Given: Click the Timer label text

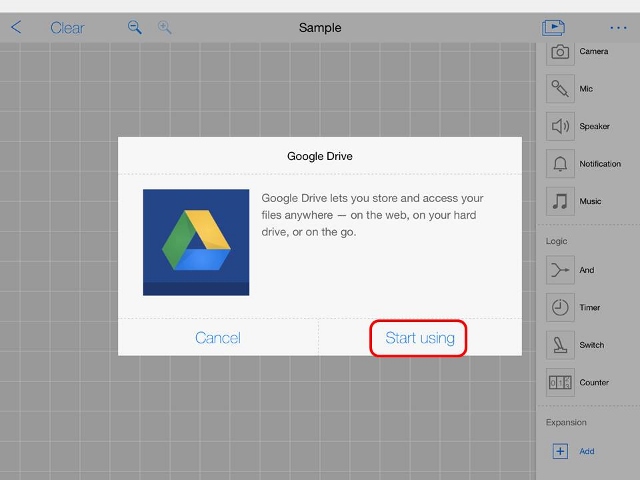Looking at the screenshot, I should tap(590, 307).
